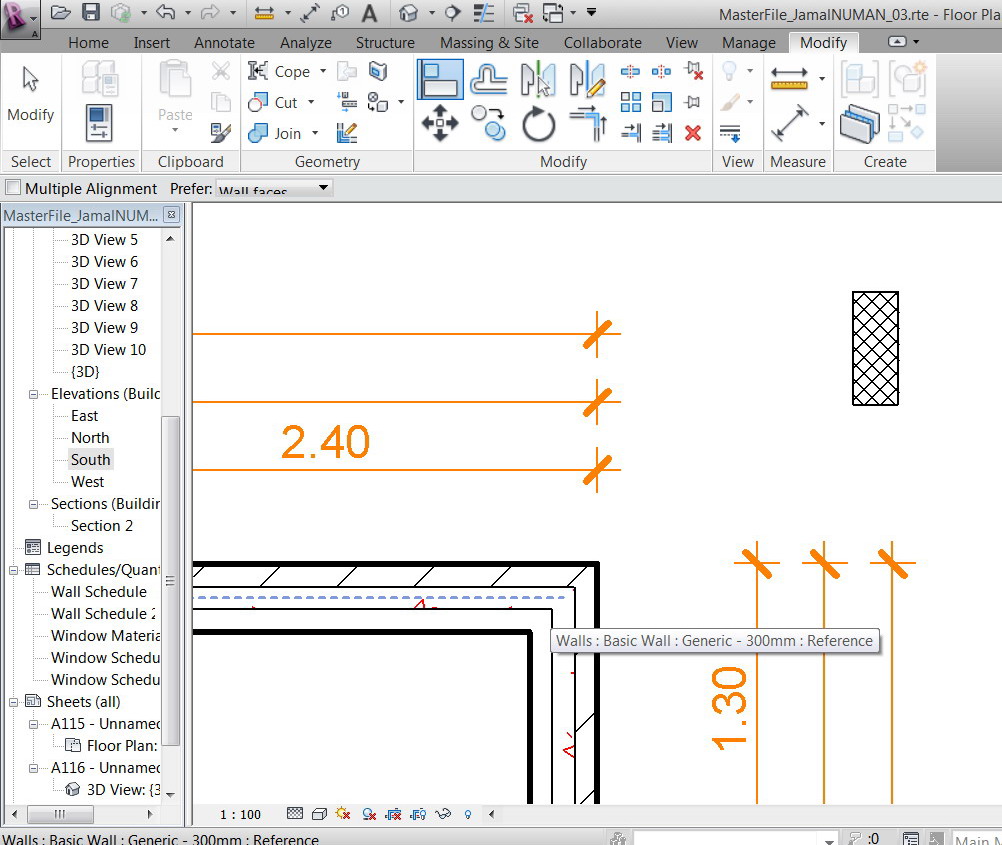Open the Insert ribbon tab
The height and width of the screenshot is (845, 1002).
151,43
